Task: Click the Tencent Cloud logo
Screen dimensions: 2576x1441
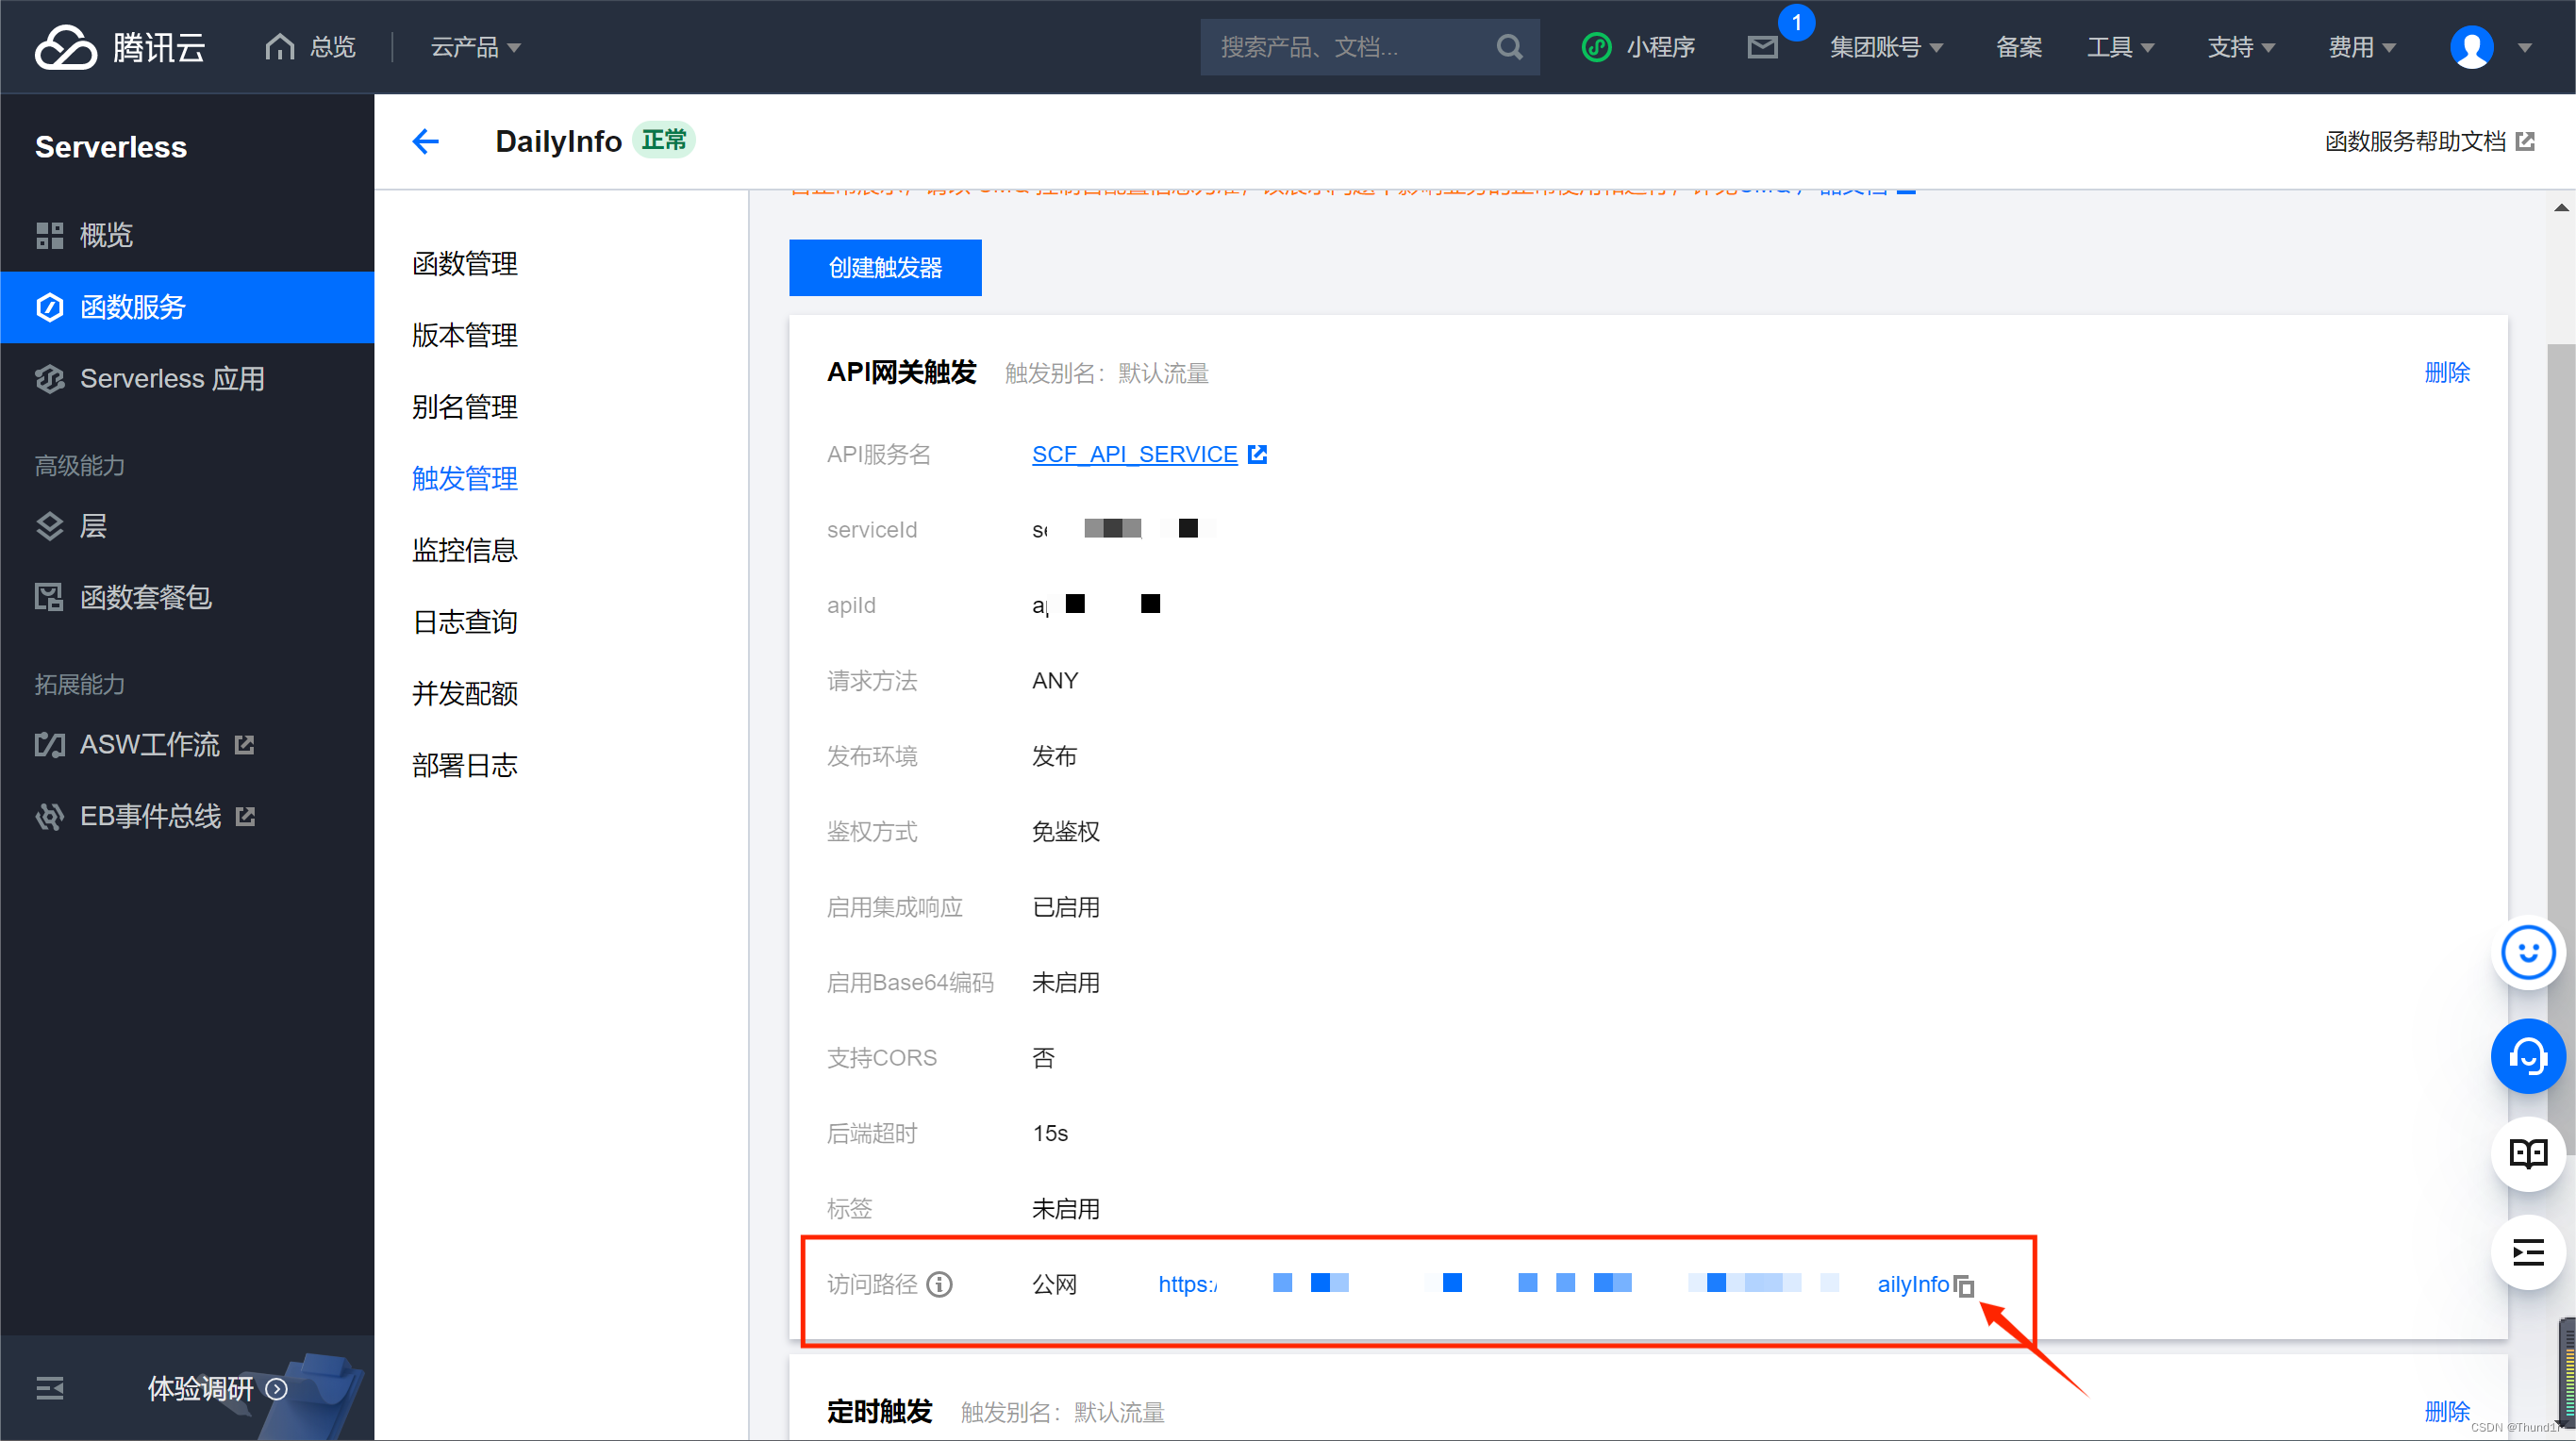Action: (120, 47)
